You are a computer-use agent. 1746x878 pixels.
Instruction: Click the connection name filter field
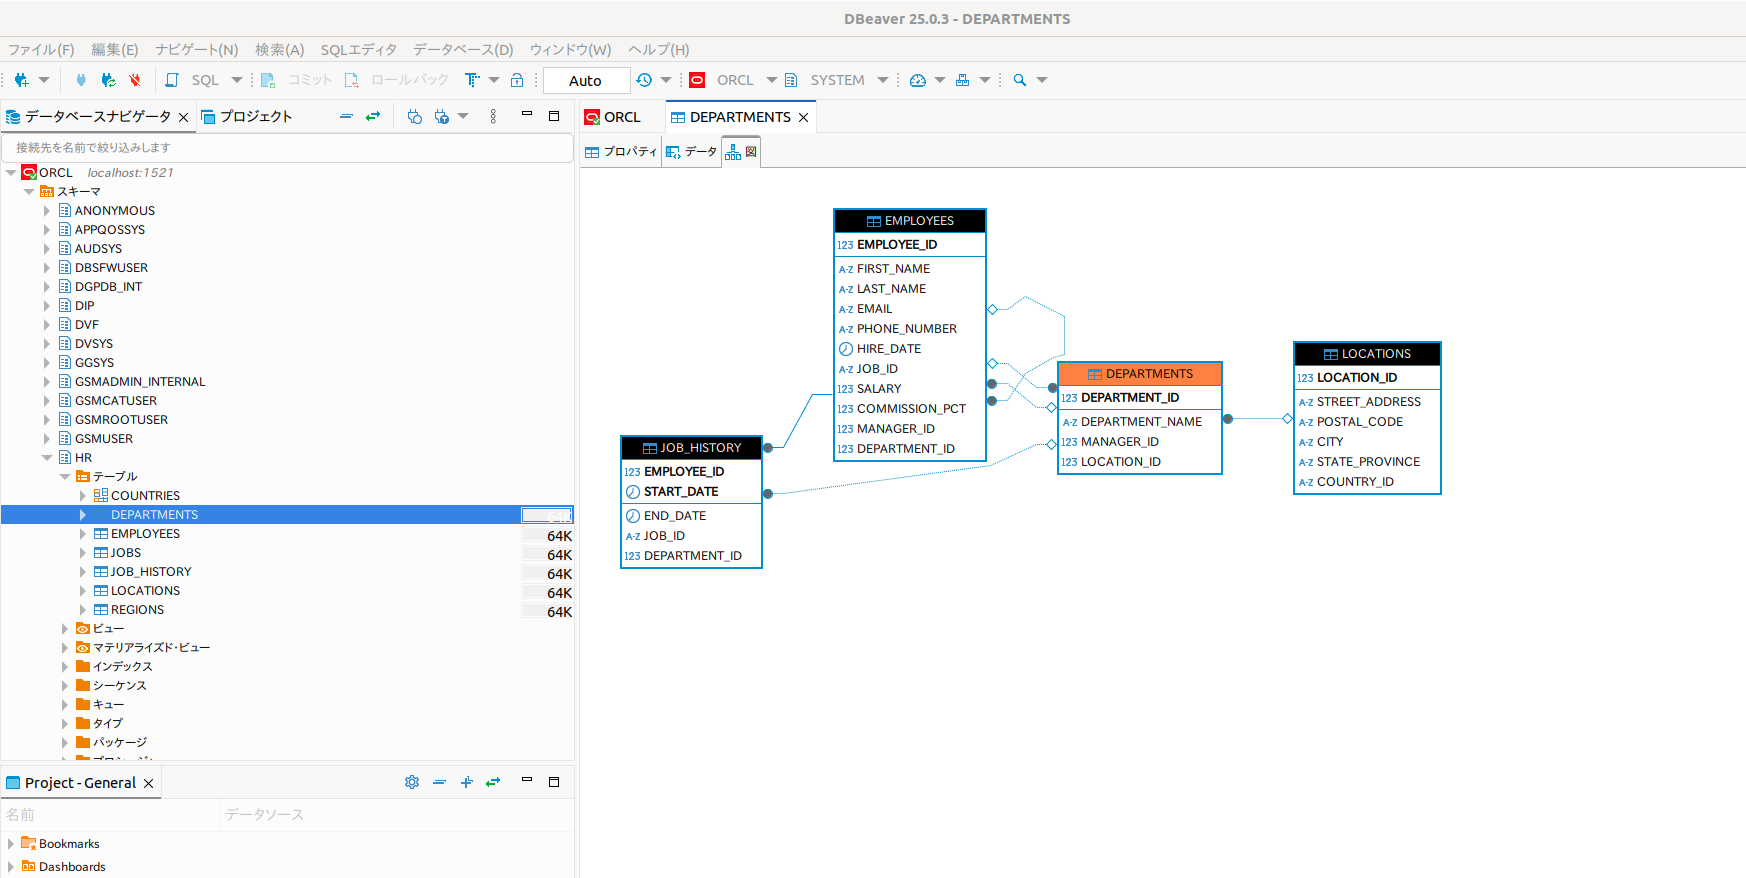288,147
